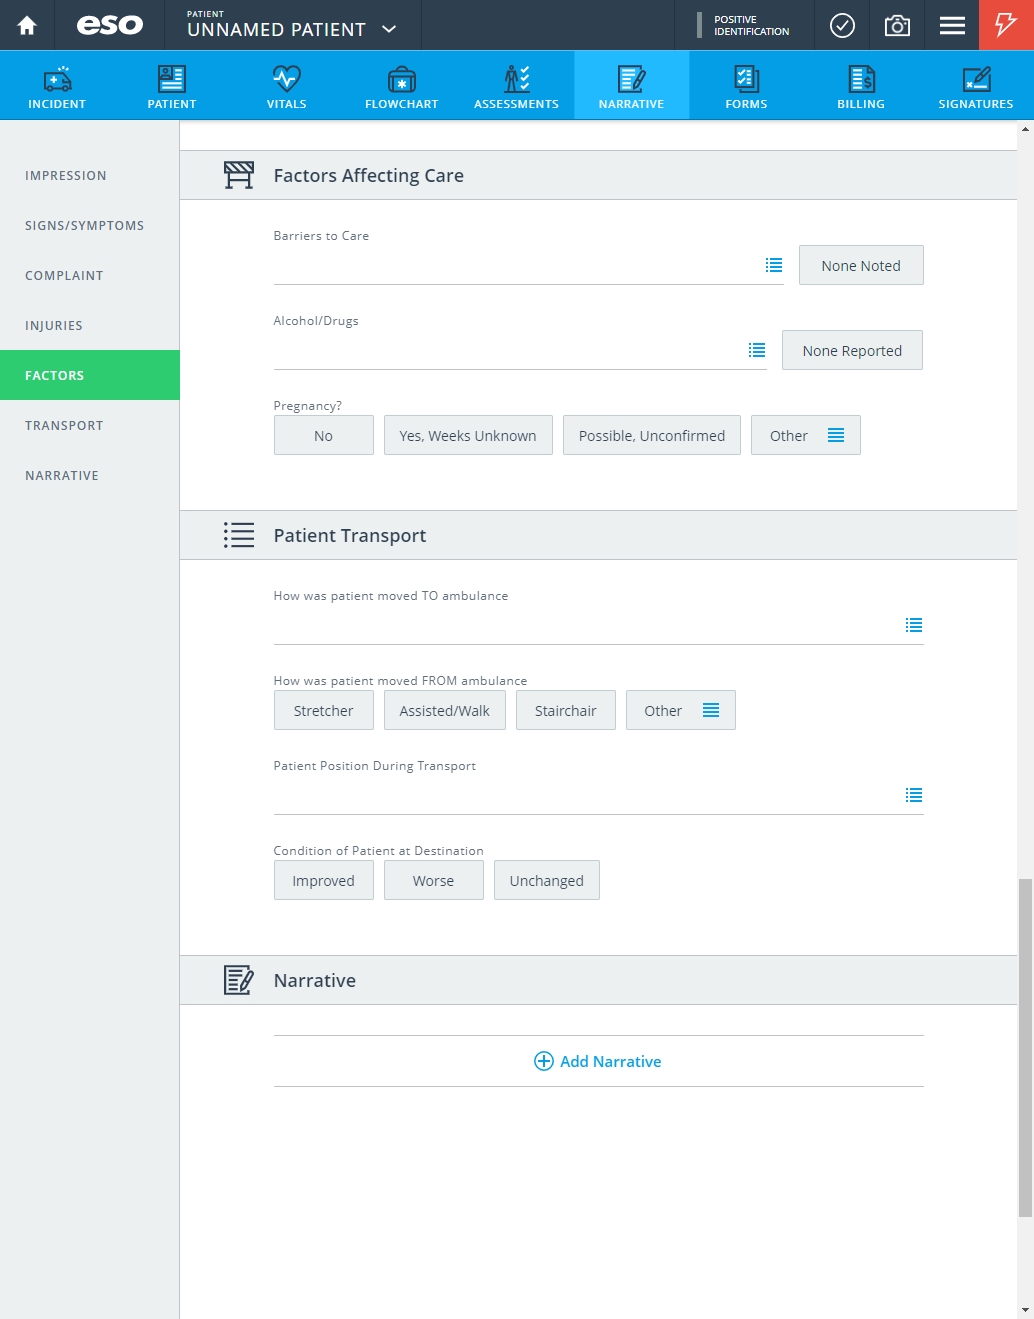The image size is (1034, 1319).
Task: Click the None Noted button
Action: coord(861,265)
